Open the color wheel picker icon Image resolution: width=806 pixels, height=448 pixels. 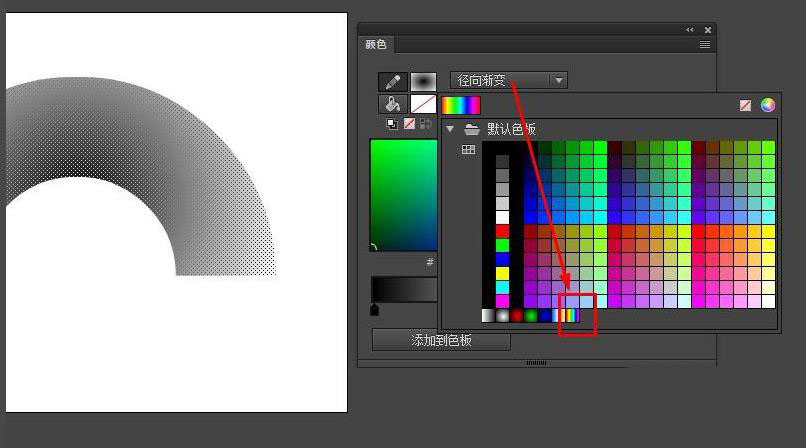tap(767, 105)
